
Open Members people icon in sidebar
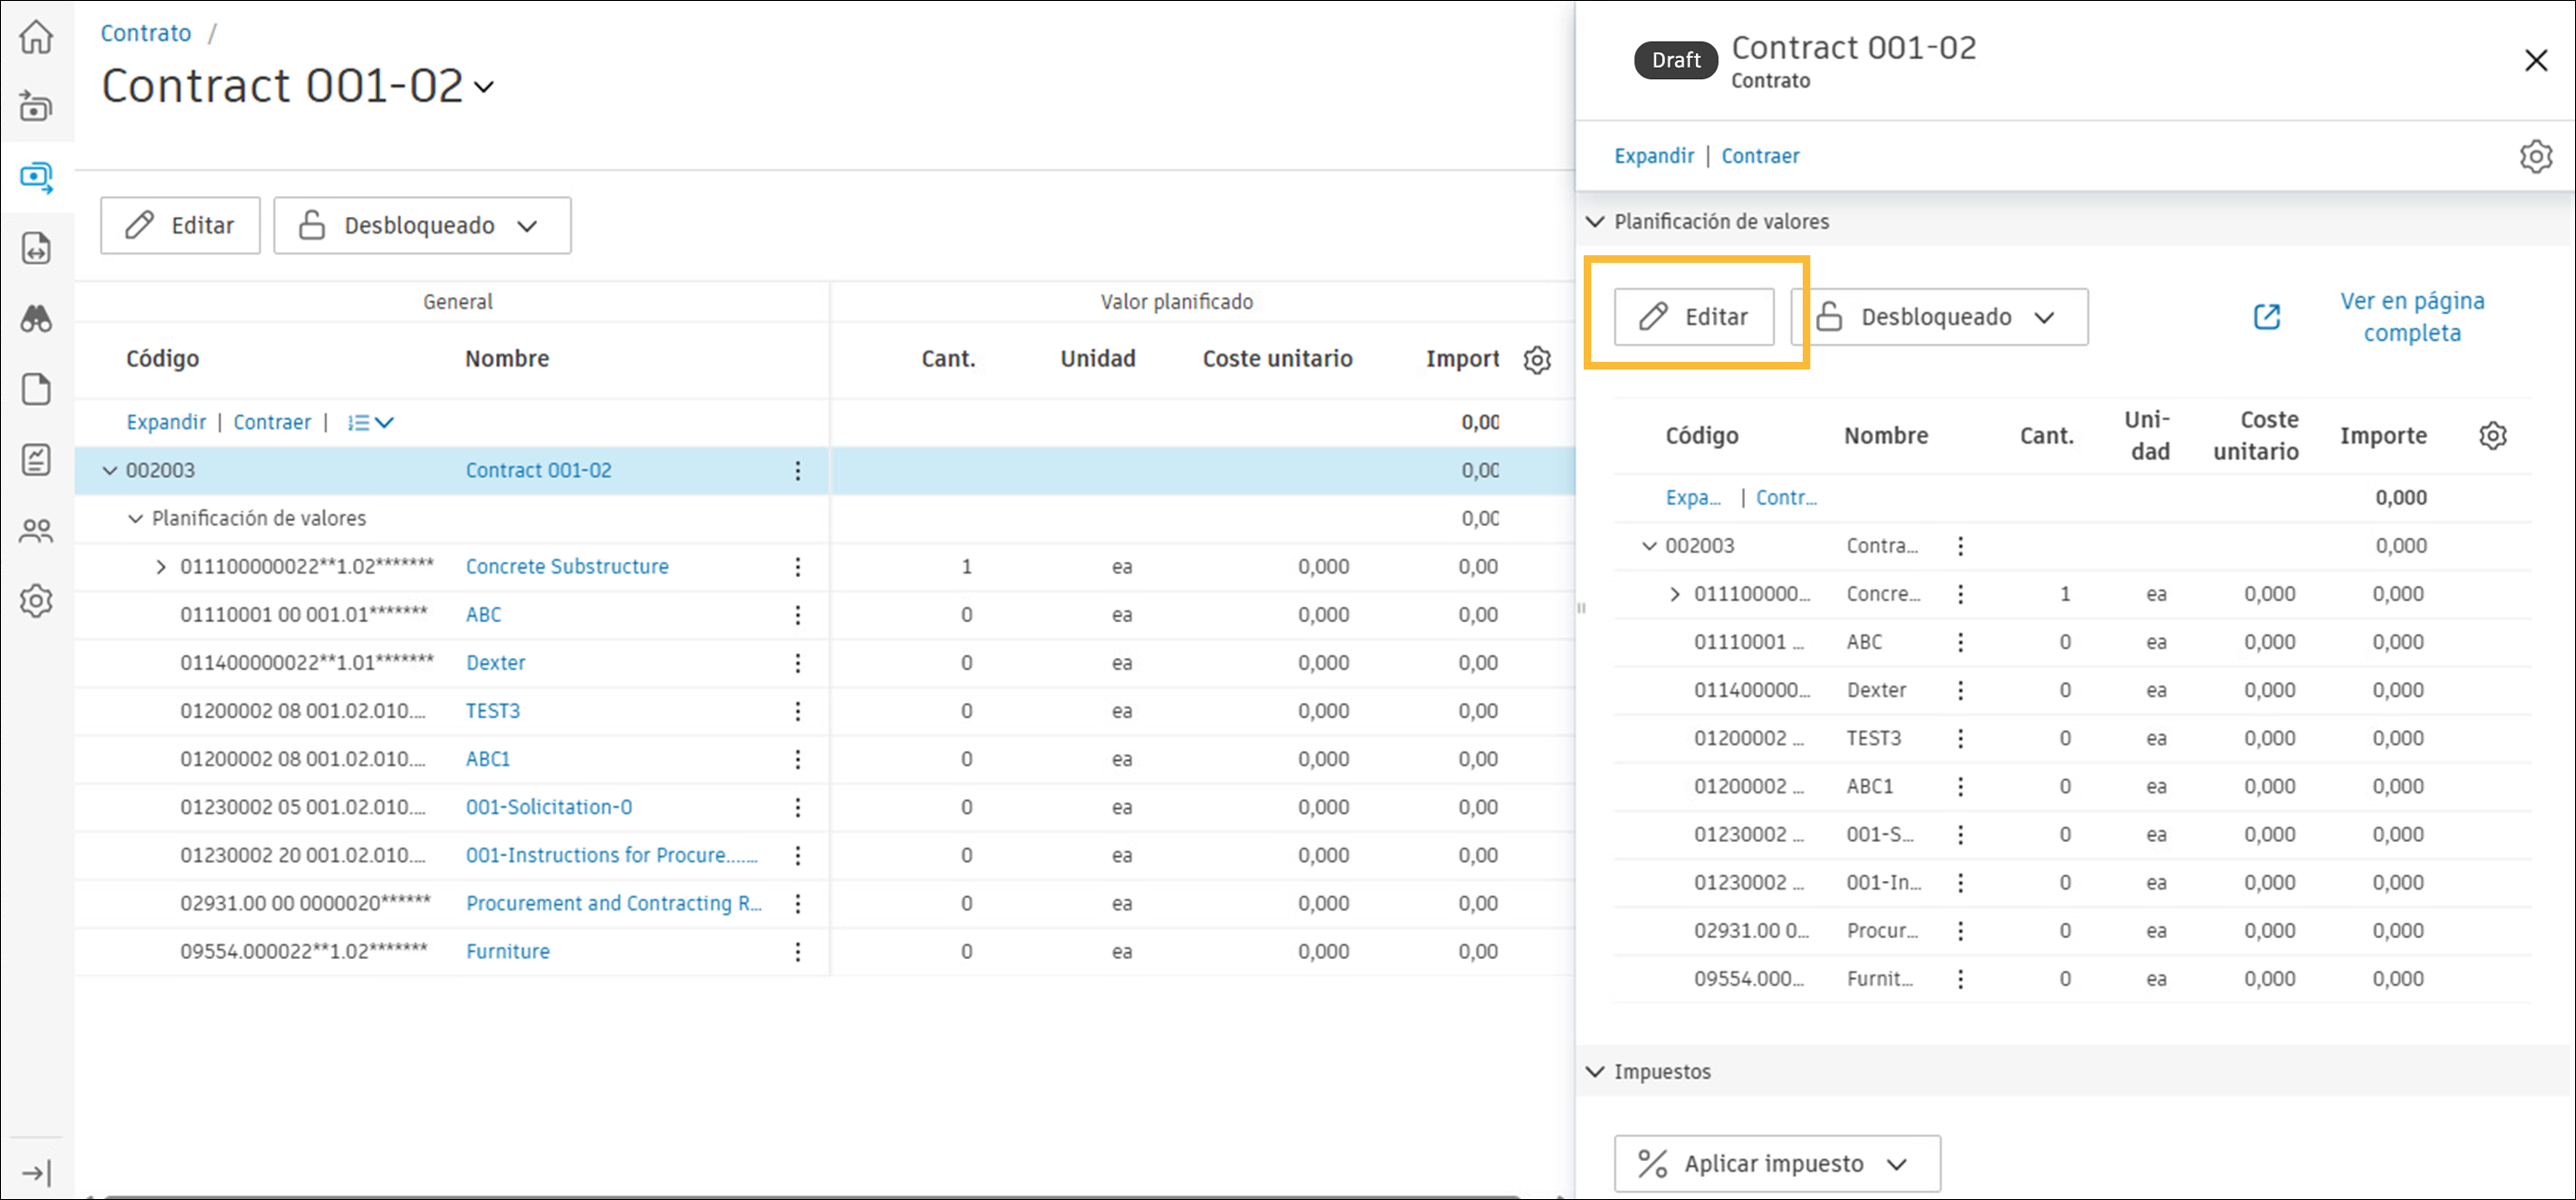point(36,530)
